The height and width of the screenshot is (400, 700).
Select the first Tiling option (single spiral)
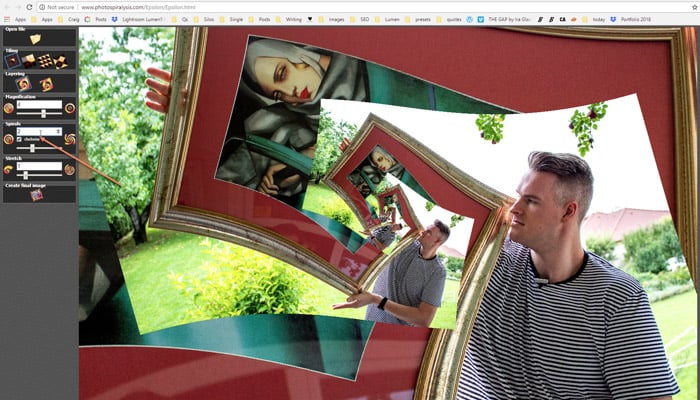[x=12, y=61]
